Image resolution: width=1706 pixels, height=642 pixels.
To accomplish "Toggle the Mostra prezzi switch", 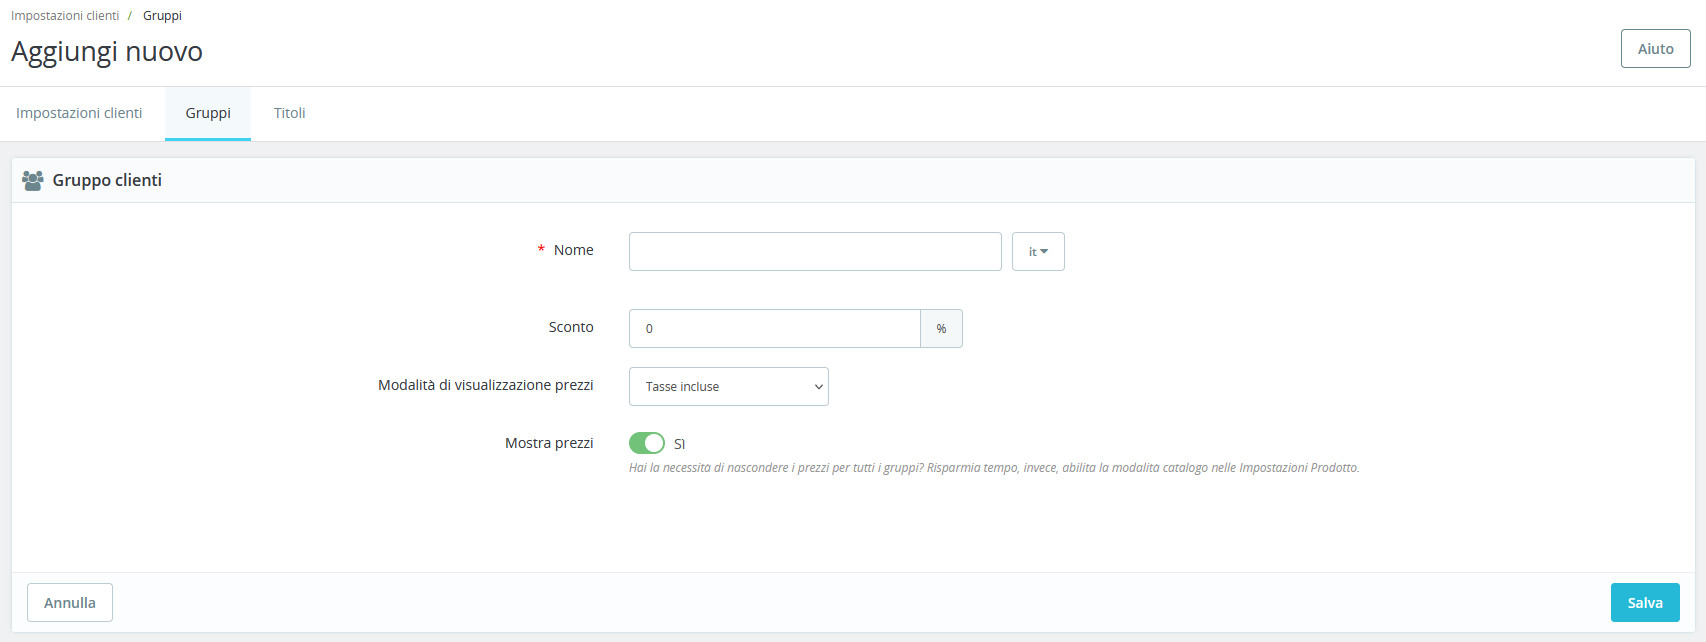I will click(647, 443).
